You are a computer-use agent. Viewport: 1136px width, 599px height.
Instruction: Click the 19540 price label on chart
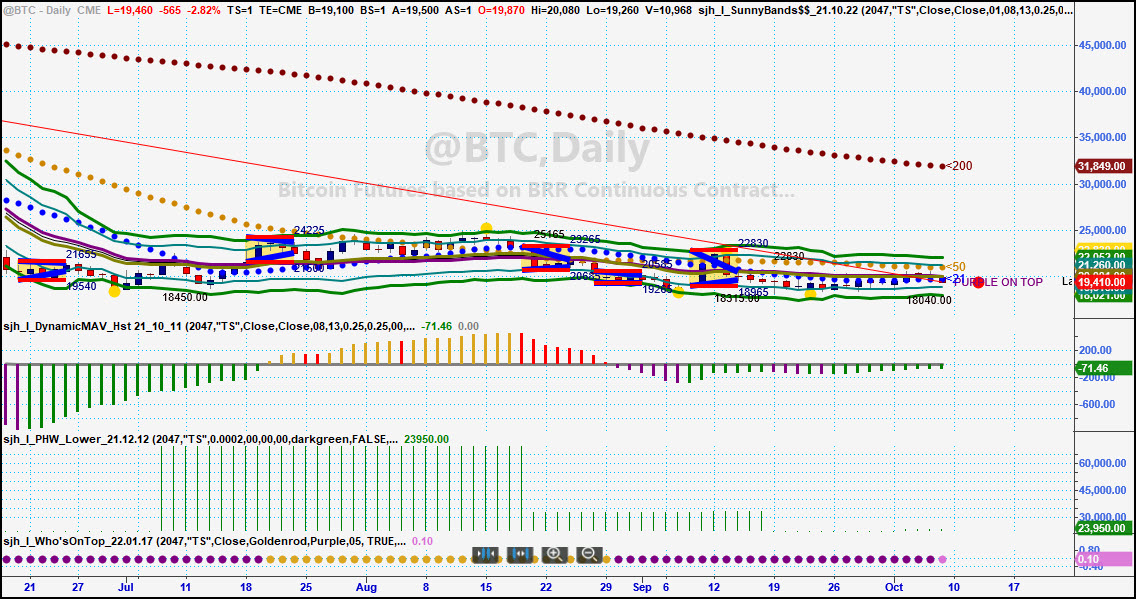(81, 286)
